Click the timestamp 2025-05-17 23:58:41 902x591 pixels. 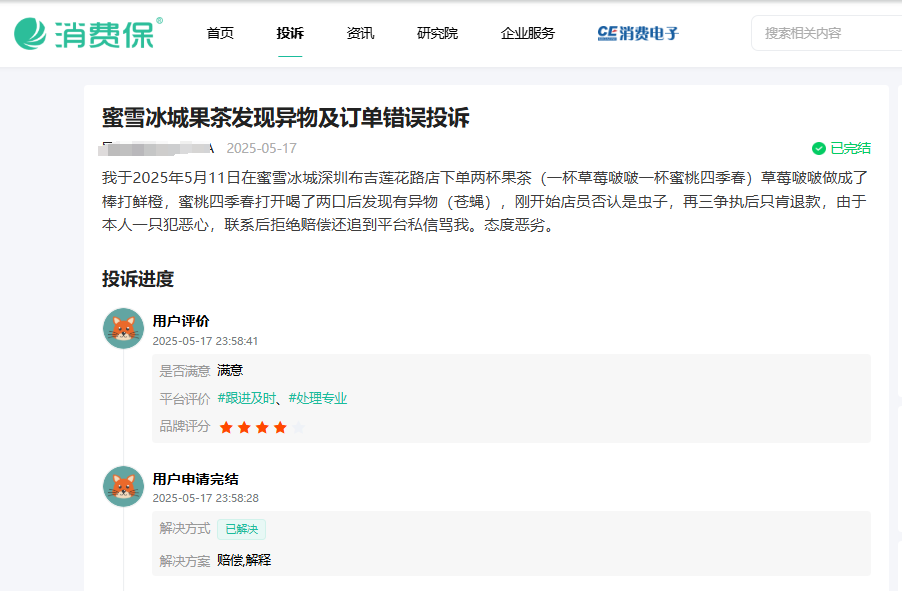point(205,341)
